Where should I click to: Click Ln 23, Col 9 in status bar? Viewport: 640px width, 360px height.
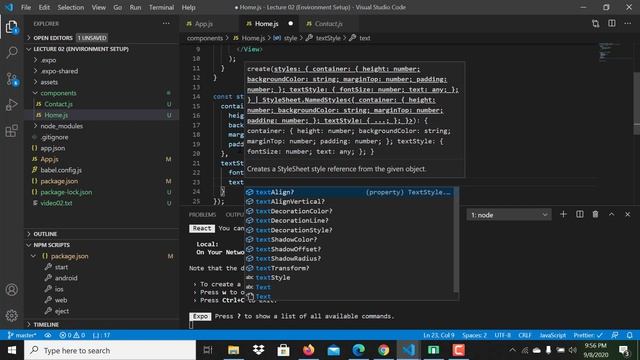439,335
